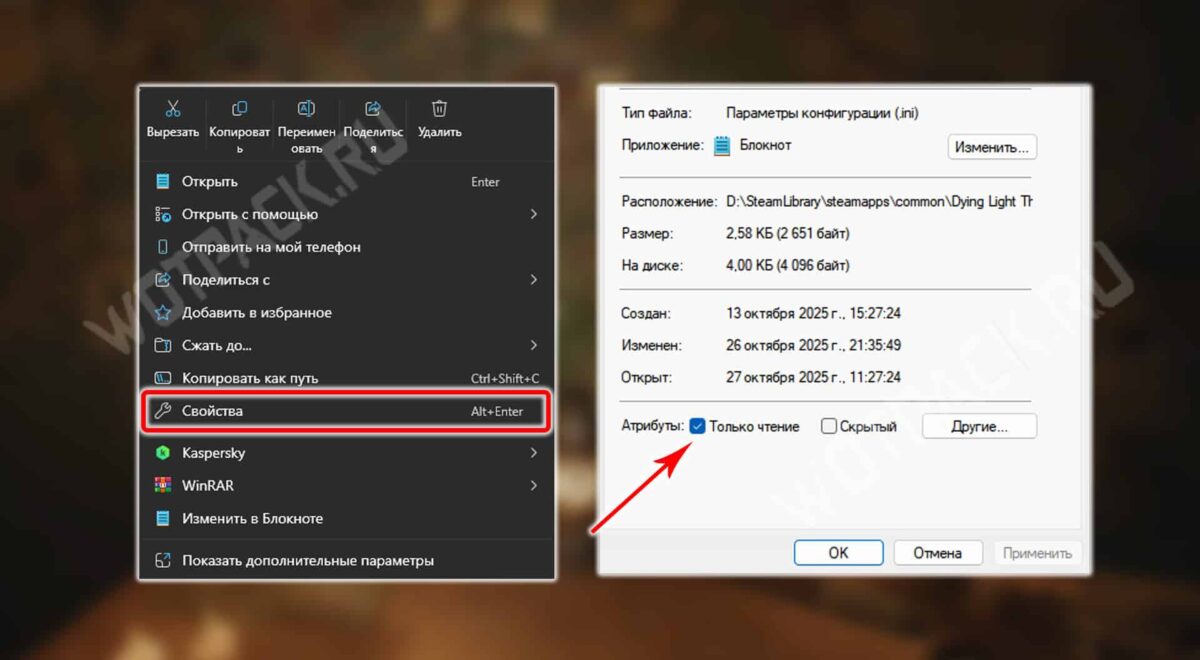1200x660 pixels.
Task: Choose Копировать как путь menu entry
Action: tap(250, 378)
